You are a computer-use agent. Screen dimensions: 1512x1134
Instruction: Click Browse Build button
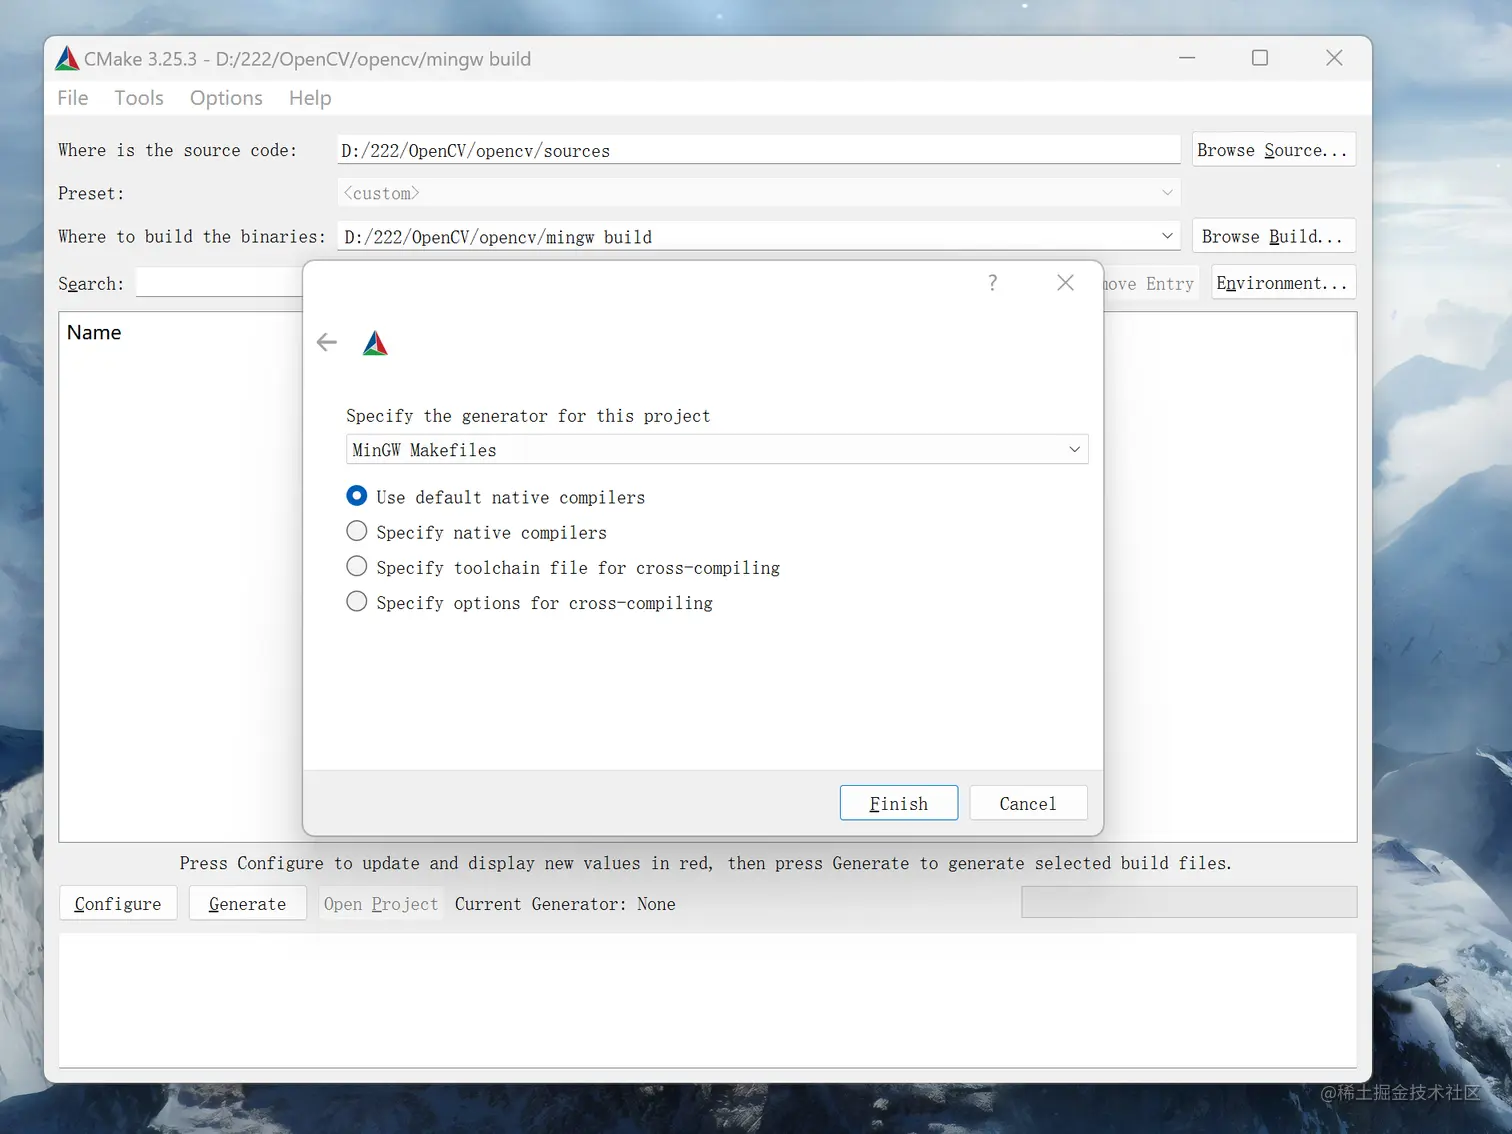coord(1273,236)
